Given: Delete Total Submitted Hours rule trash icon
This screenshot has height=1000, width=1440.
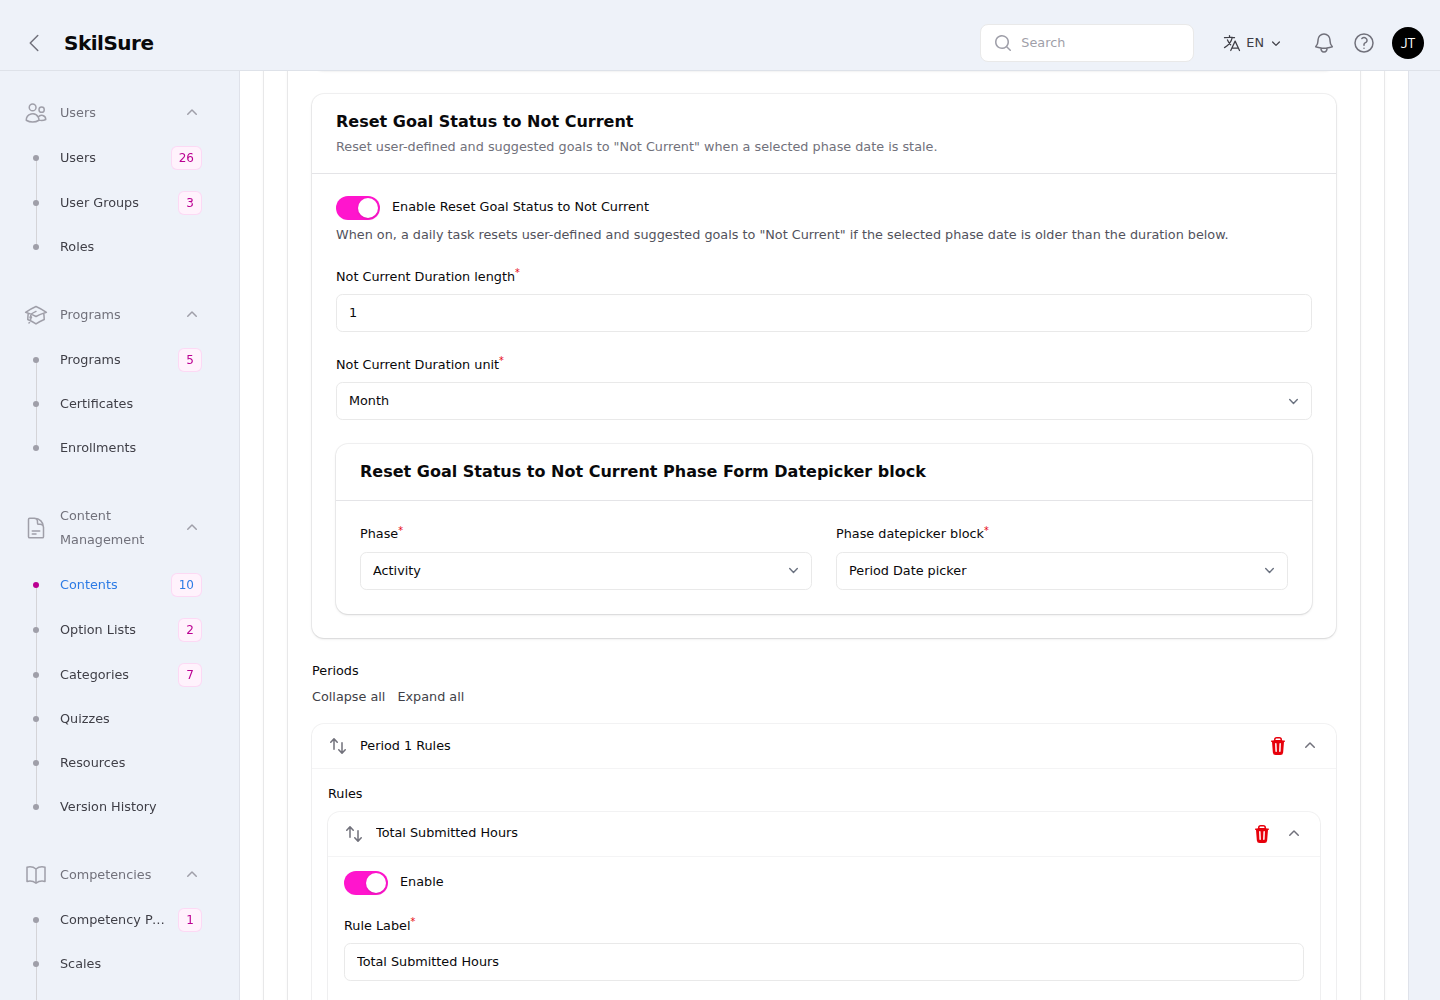Looking at the screenshot, I should click(x=1262, y=834).
